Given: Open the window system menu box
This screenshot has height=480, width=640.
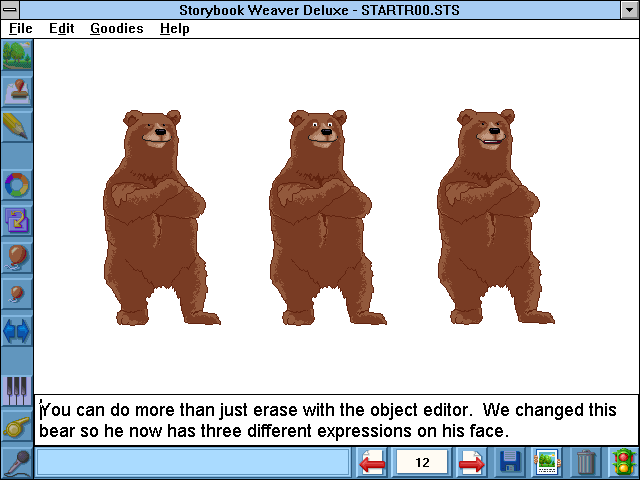Looking at the screenshot, I should [10, 9].
